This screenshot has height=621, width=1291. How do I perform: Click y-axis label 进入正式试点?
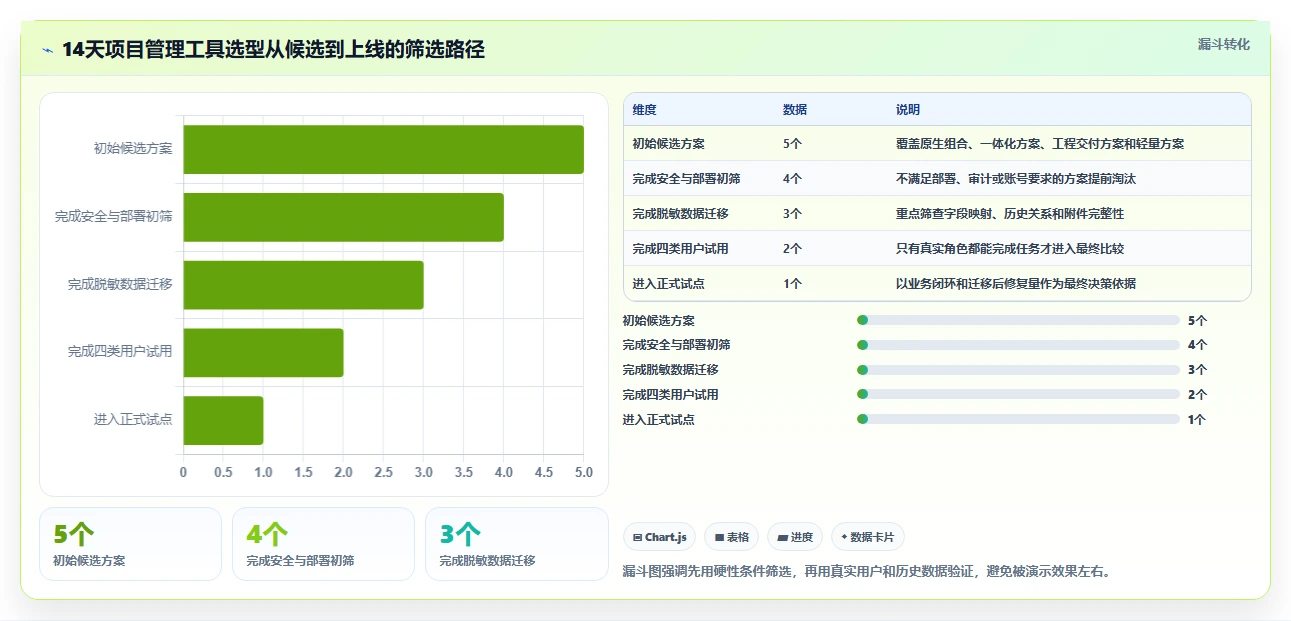(133, 420)
